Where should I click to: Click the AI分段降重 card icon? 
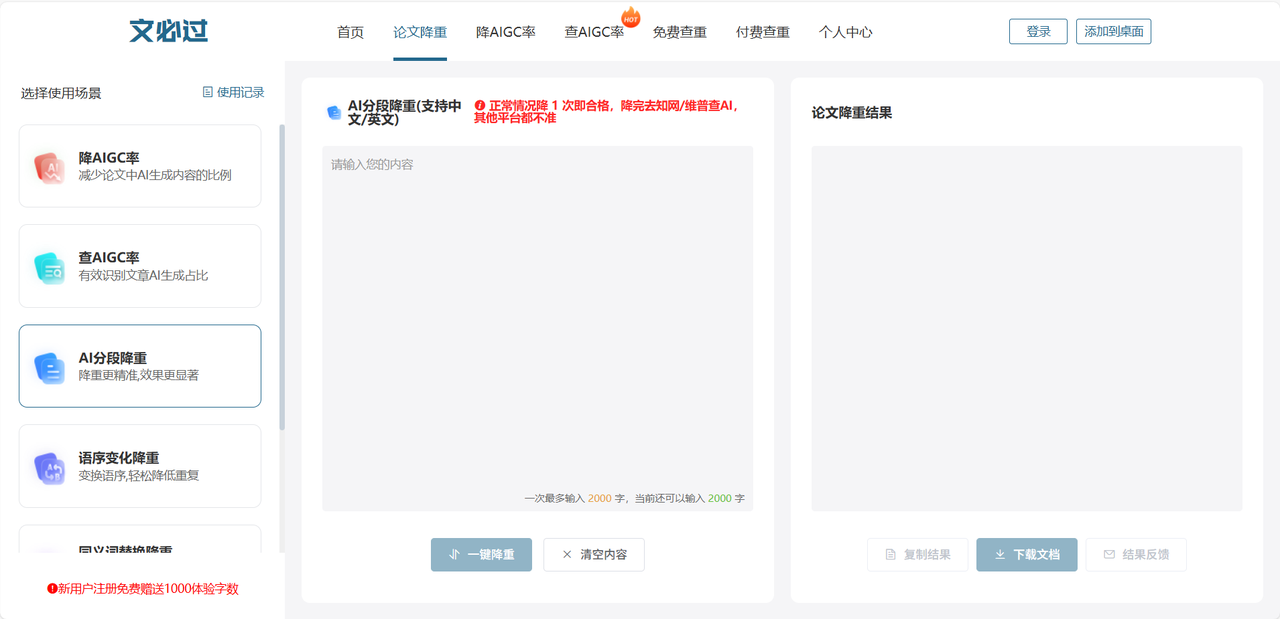pos(49,367)
